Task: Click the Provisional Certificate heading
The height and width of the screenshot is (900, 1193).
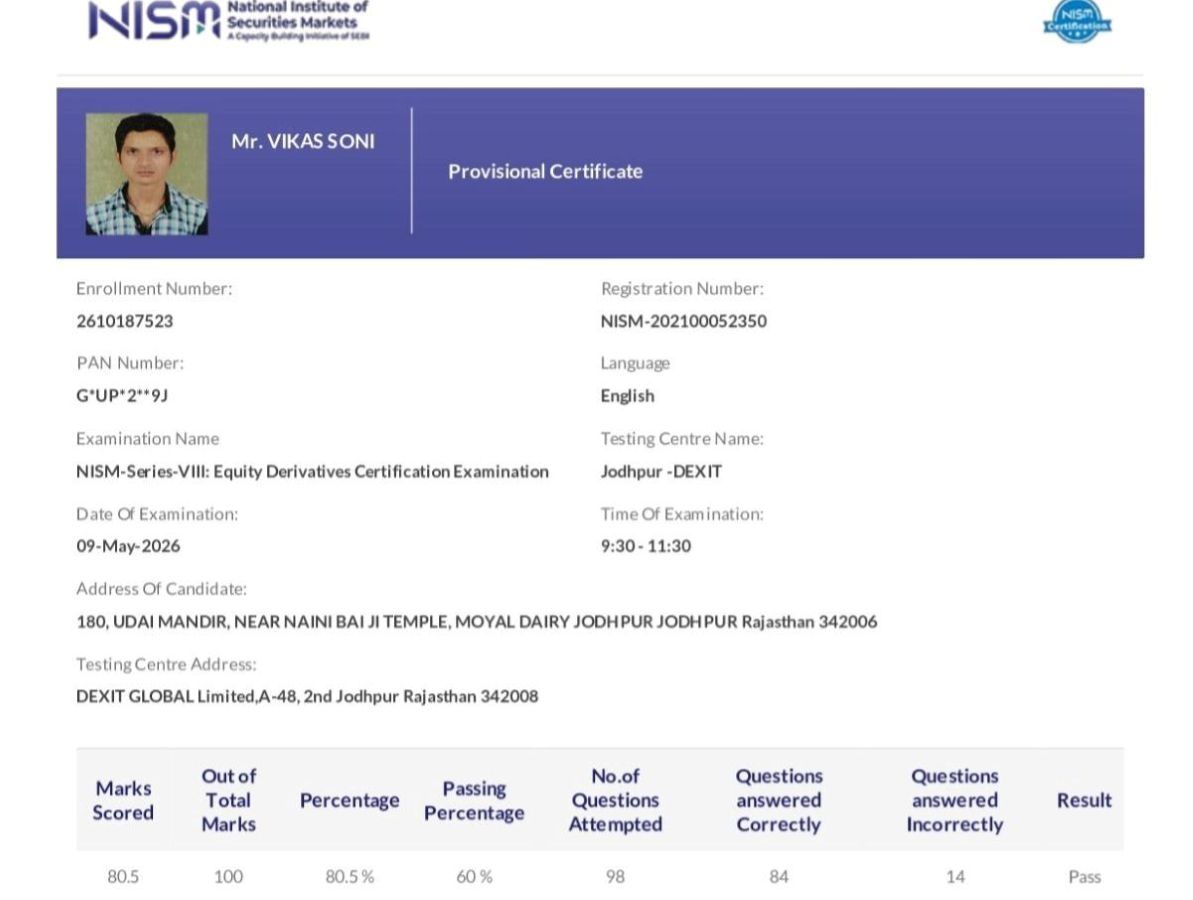Action: [545, 171]
